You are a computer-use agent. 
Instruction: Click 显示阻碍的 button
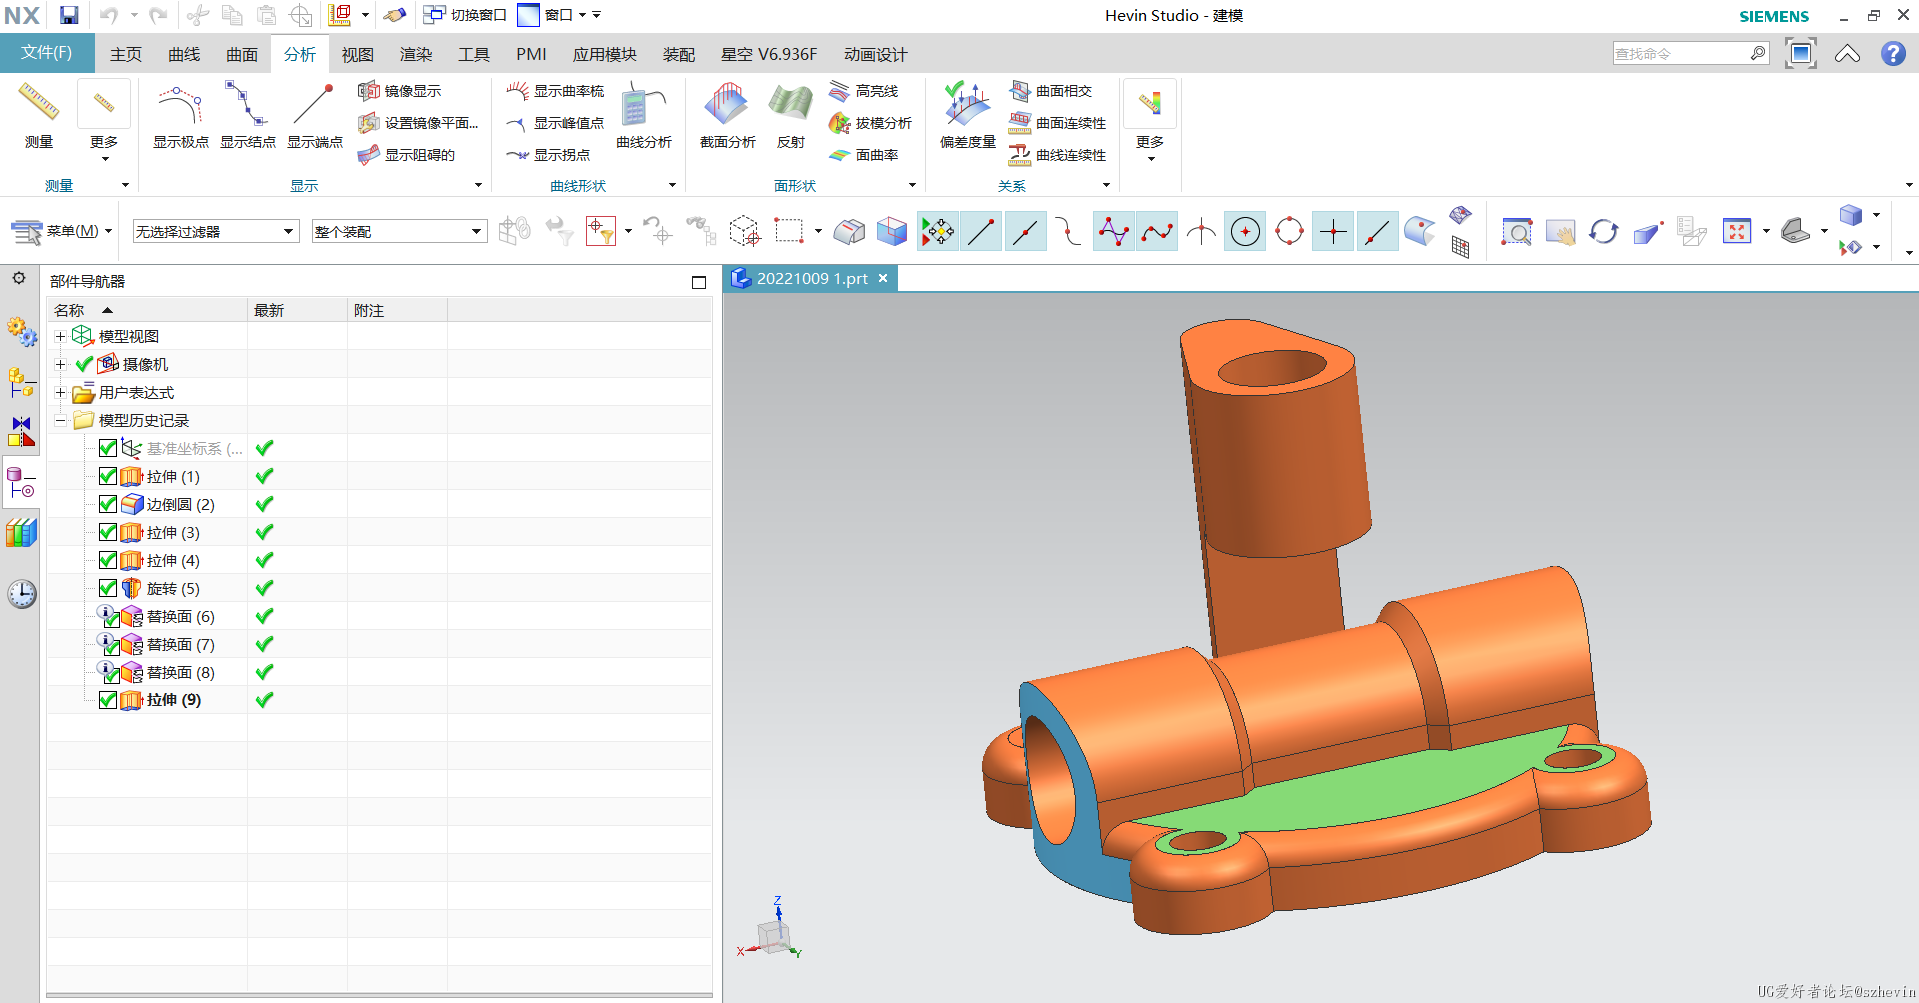pyautogui.click(x=407, y=155)
